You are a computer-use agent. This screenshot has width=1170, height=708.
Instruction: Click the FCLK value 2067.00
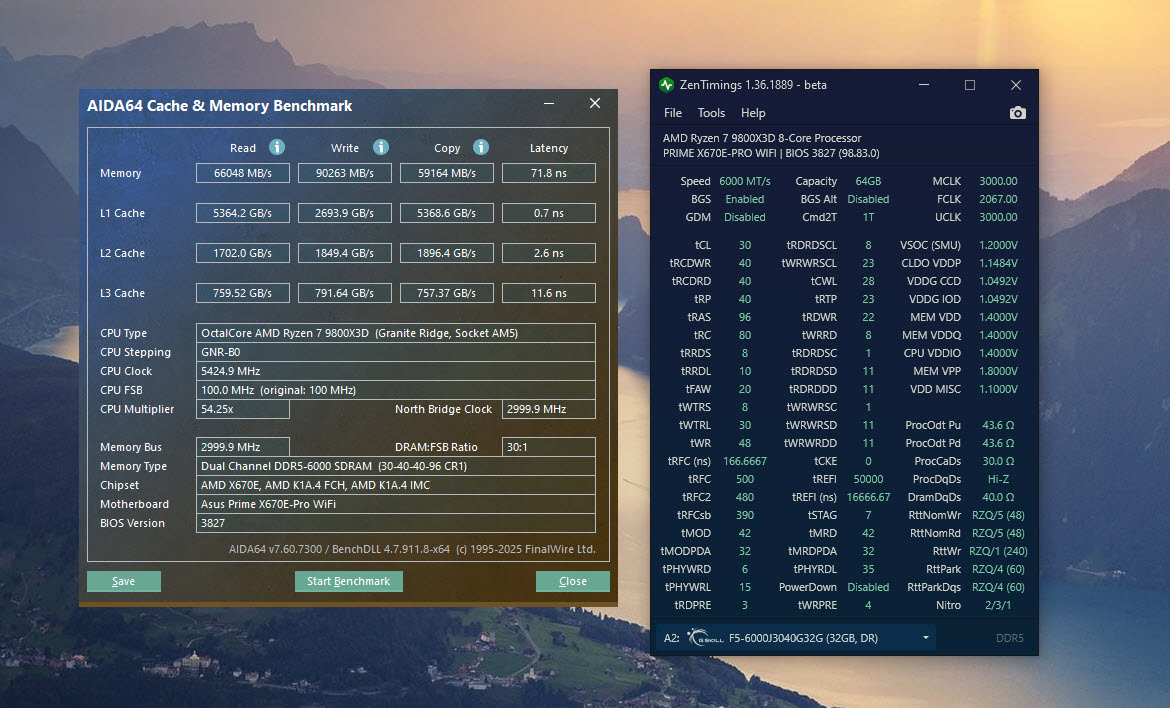[998, 199]
